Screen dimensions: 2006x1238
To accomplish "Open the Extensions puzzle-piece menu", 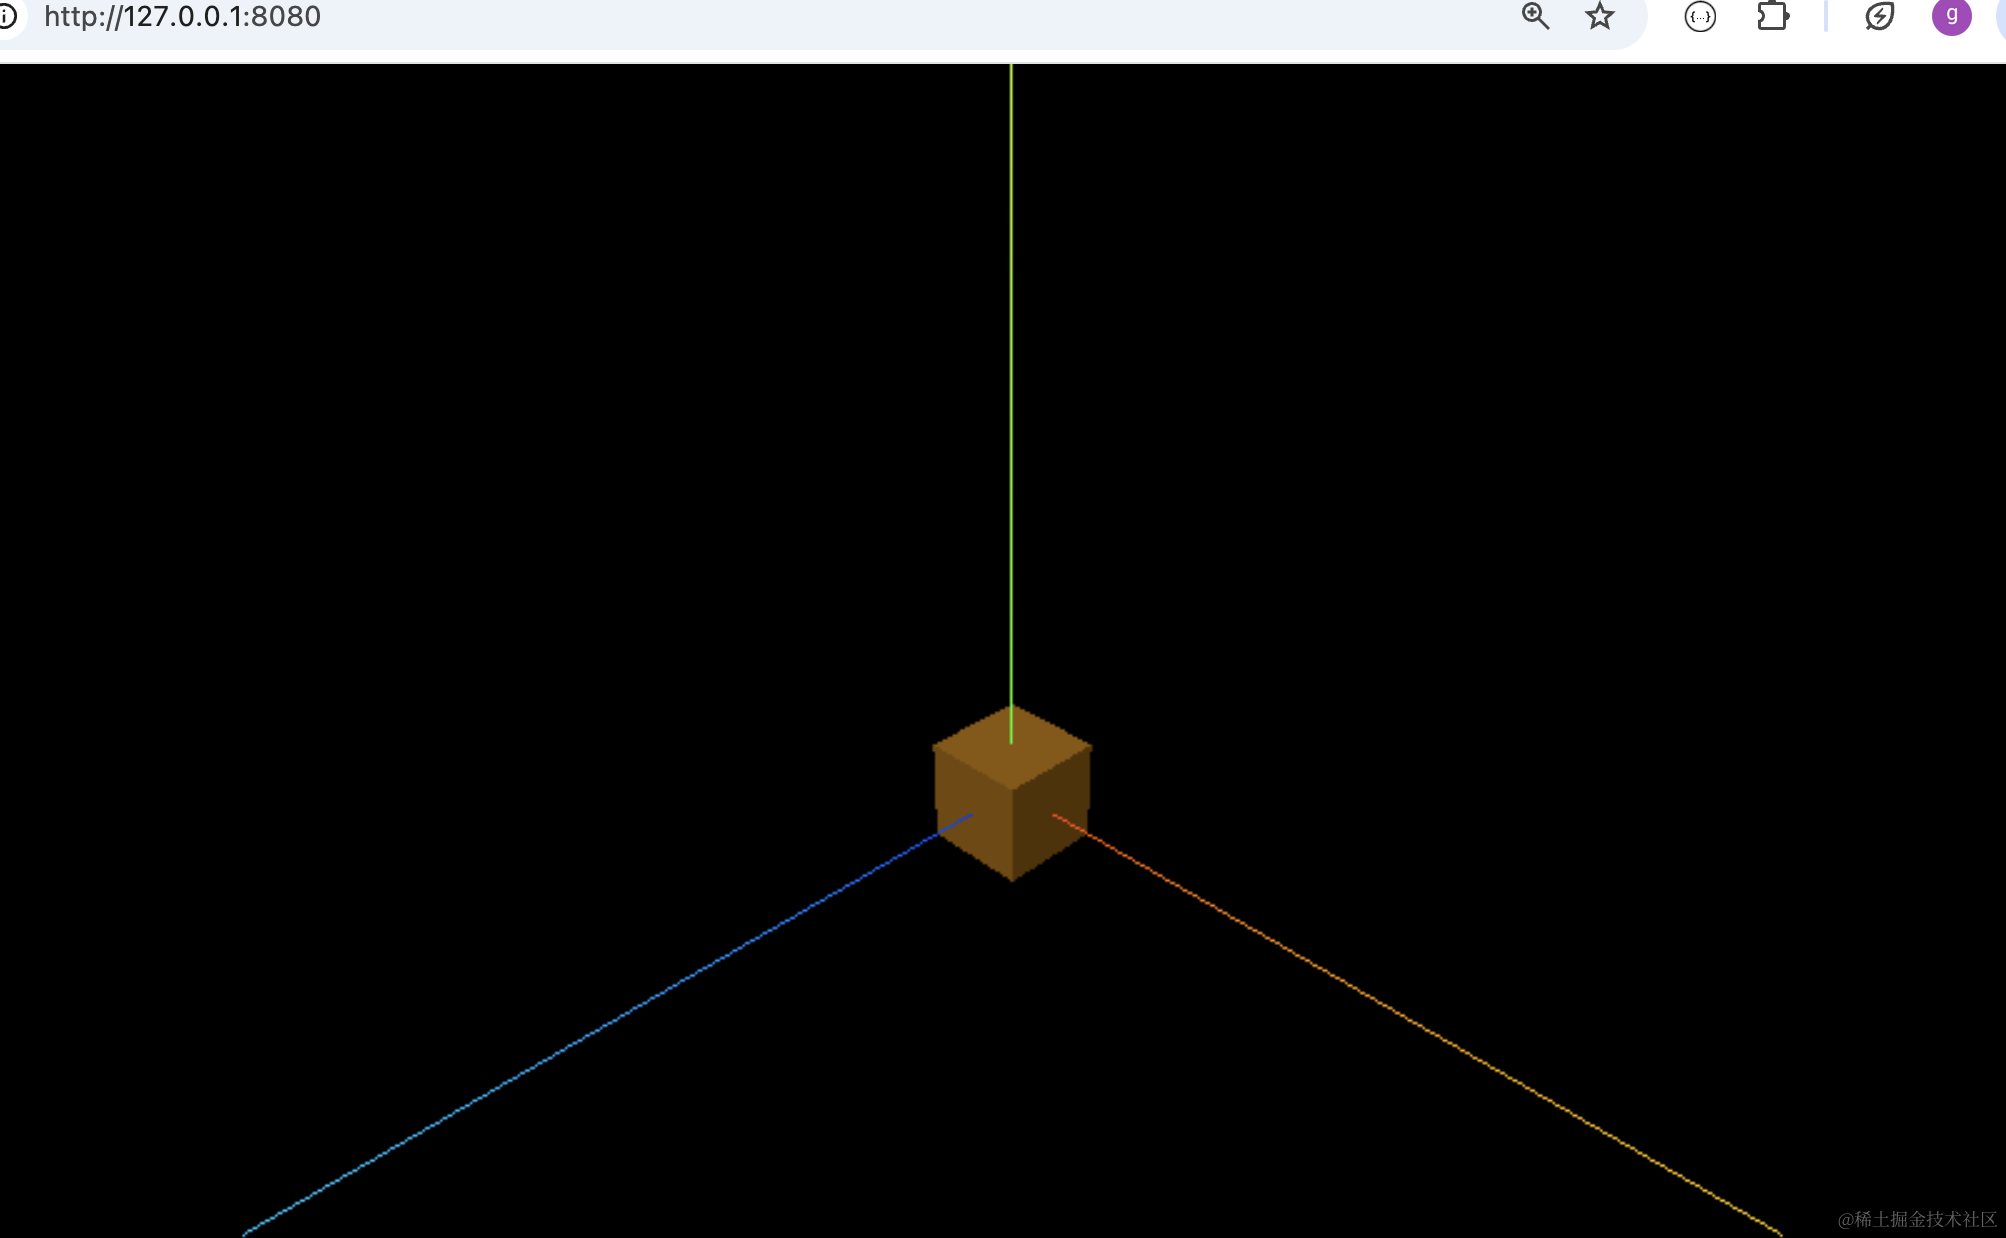I will point(1773,16).
